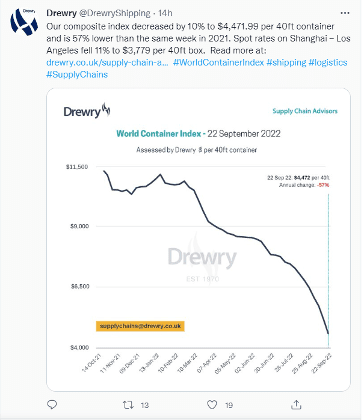Reply to the tweet via comment icon
The height and width of the screenshot is (420, 362).
[52, 405]
